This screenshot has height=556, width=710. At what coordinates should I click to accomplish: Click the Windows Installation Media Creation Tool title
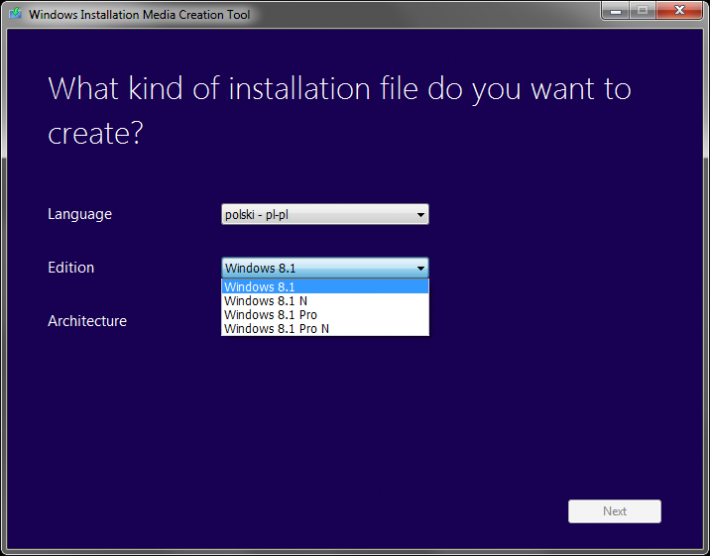[x=139, y=14]
